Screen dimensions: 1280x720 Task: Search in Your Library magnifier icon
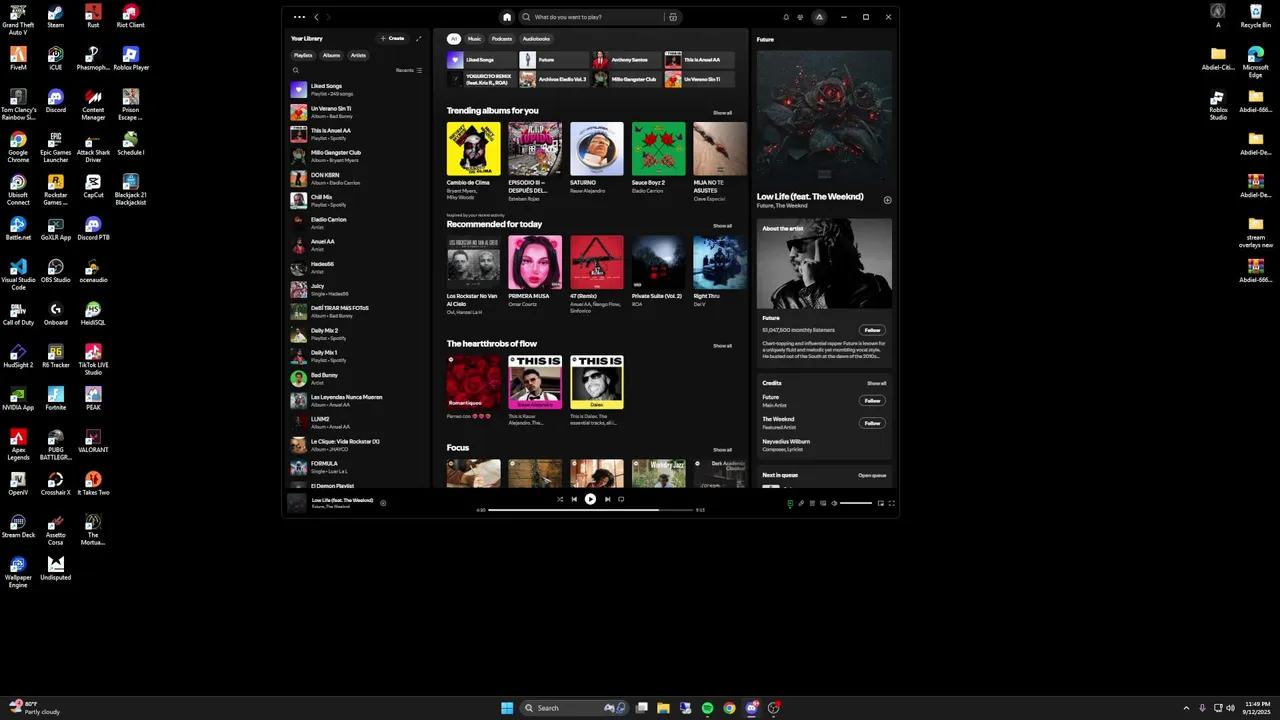coord(296,71)
